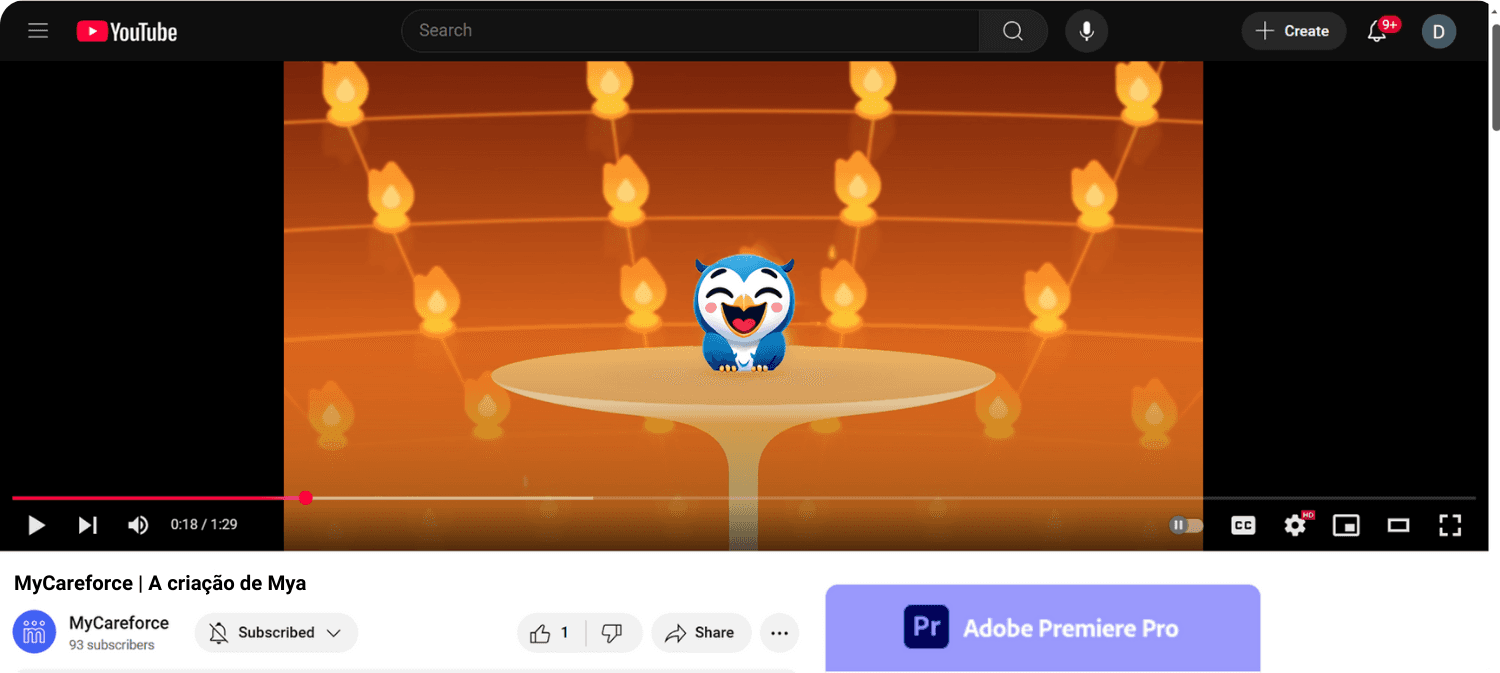
Task: Dislike the video with thumbs down
Action: pyautogui.click(x=613, y=633)
